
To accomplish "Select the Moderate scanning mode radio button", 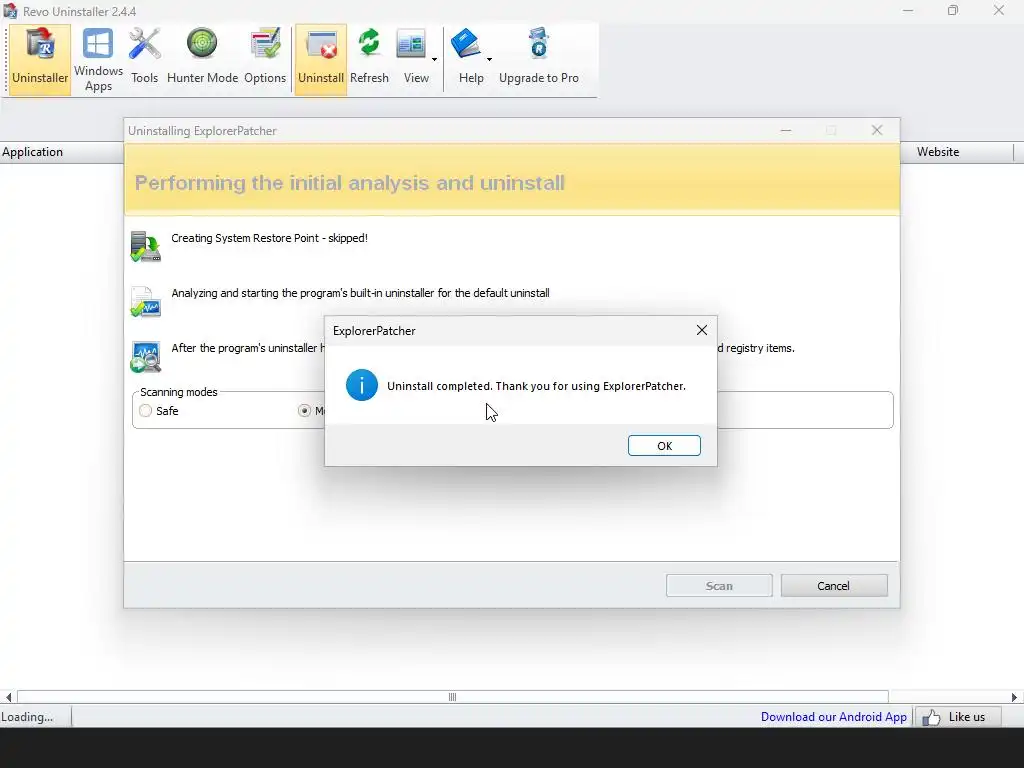I will pyautogui.click(x=304, y=411).
